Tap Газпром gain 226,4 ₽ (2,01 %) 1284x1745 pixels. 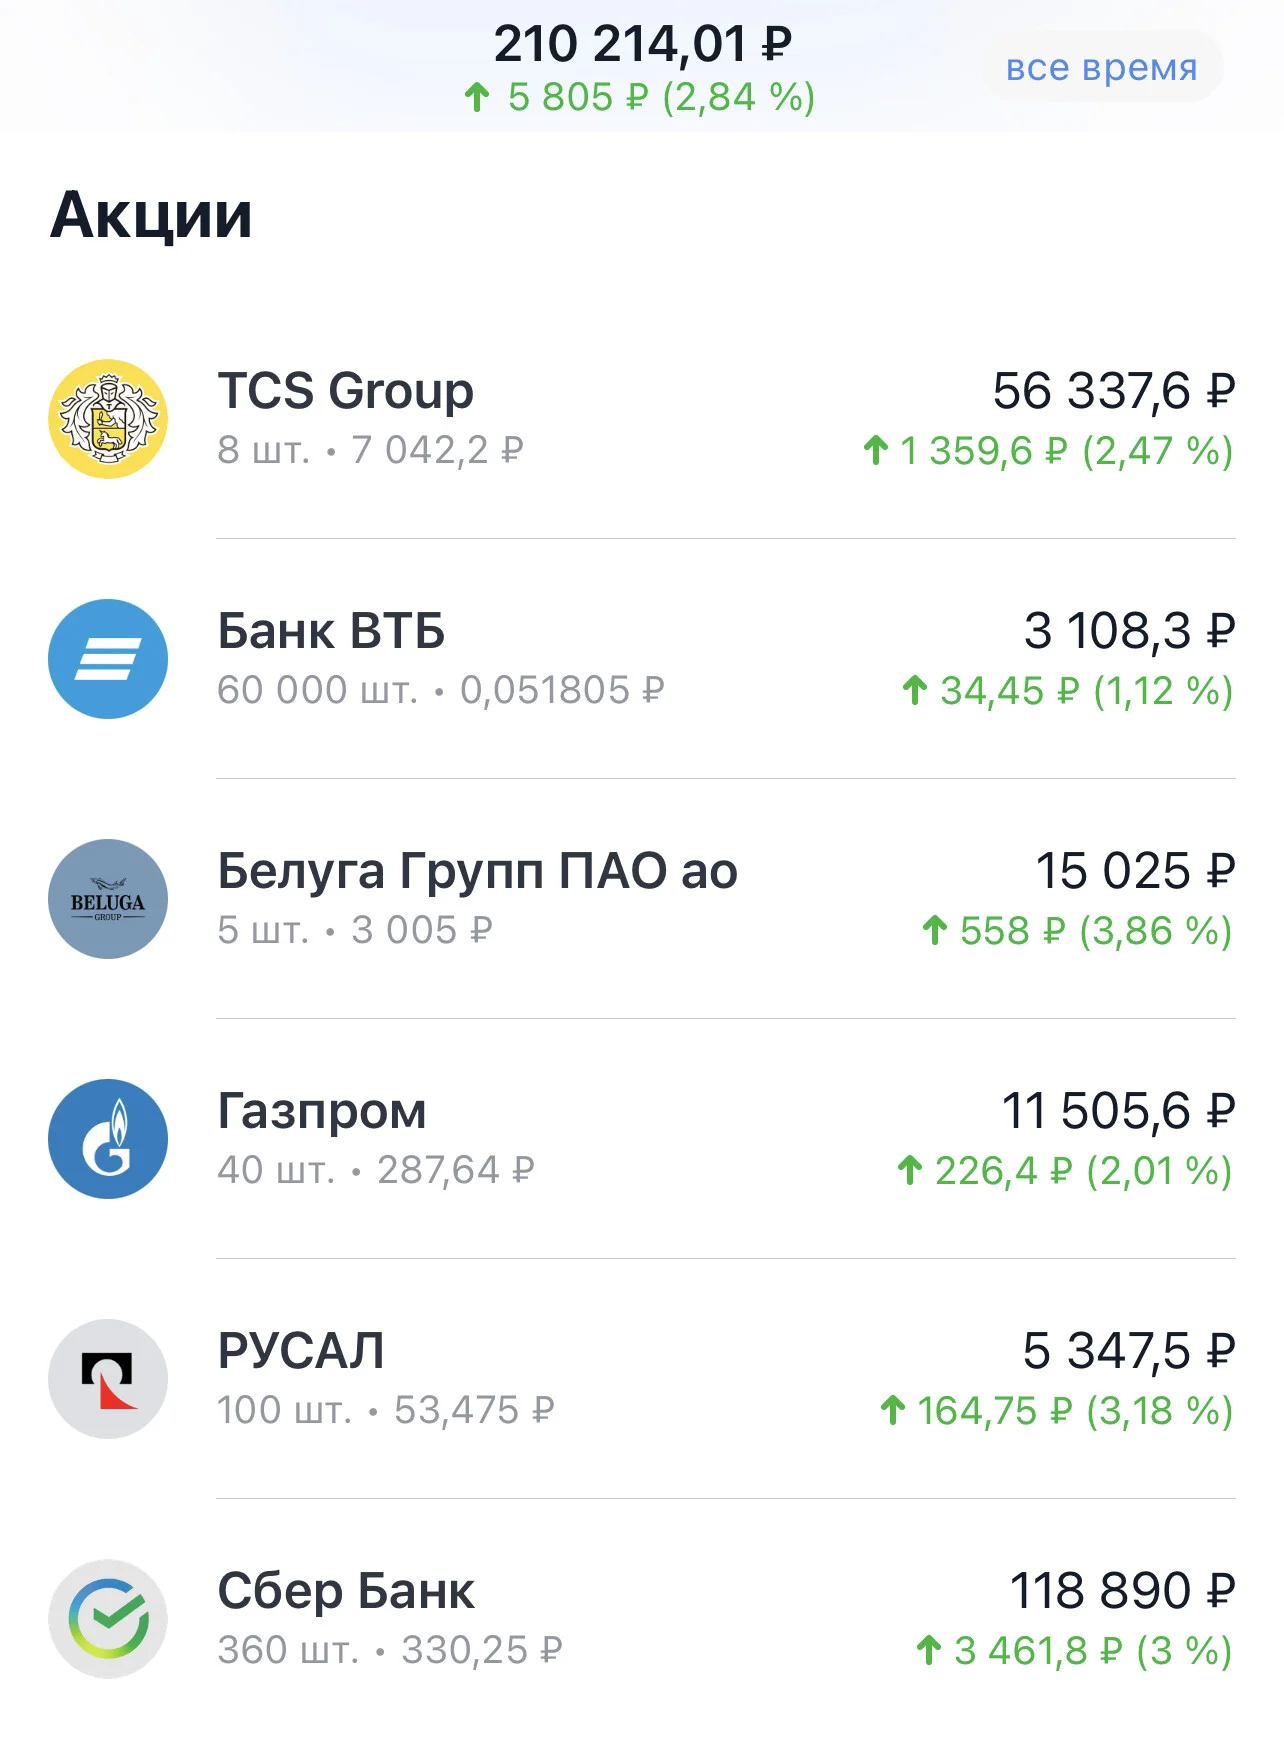pos(1065,1171)
